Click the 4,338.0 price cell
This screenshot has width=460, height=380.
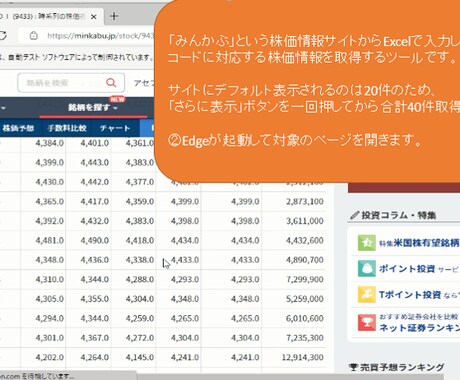[x=140, y=260]
